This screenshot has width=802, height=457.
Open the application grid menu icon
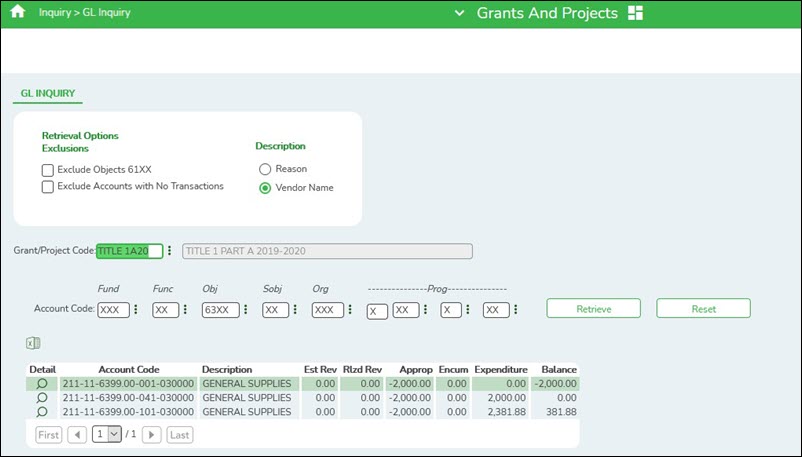pyautogui.click(x=636, y=13)
